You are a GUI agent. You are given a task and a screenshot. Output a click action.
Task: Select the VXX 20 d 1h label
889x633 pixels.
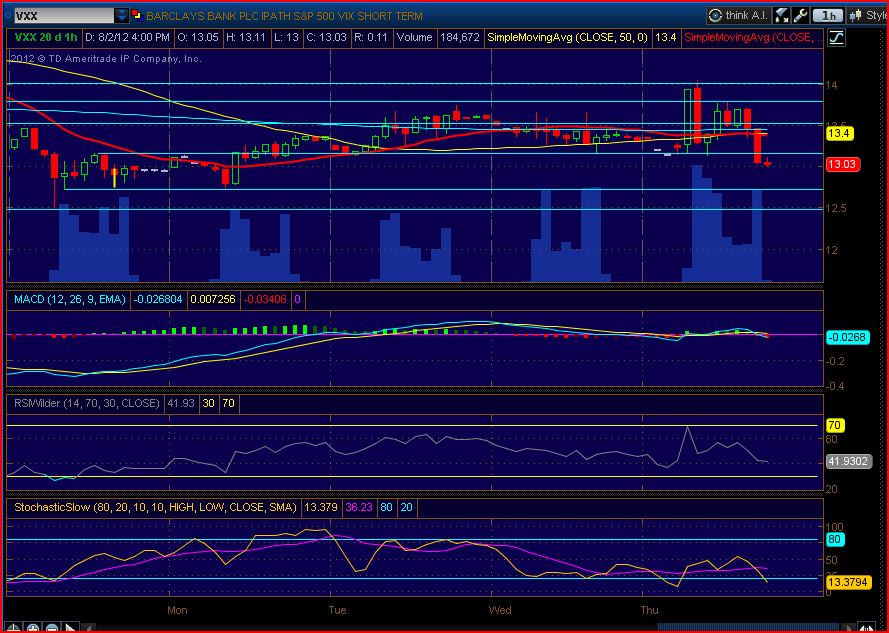click(45, 37)
